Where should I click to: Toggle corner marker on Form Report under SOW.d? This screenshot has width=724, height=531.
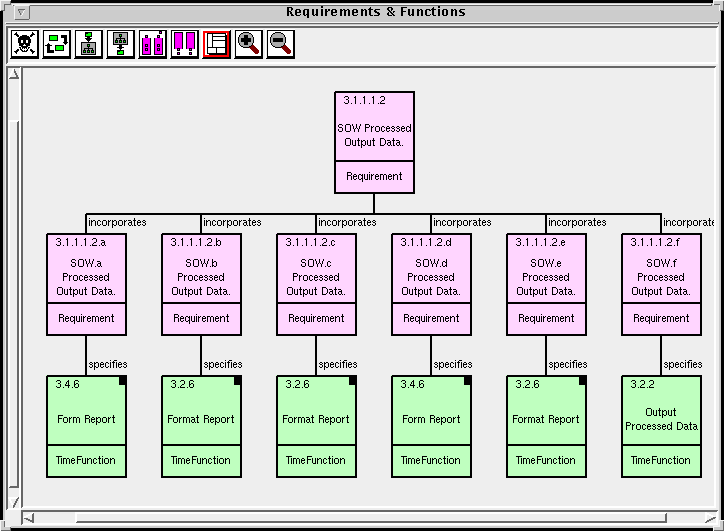[x=468, y=380]
